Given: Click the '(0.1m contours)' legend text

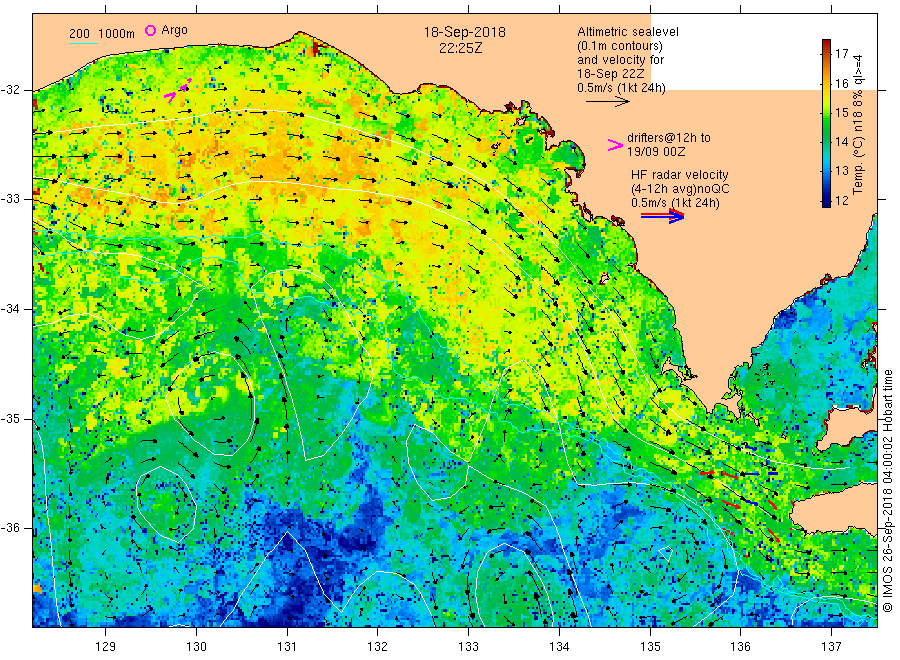Looking at the screenshot, I should tap(620, 46).
